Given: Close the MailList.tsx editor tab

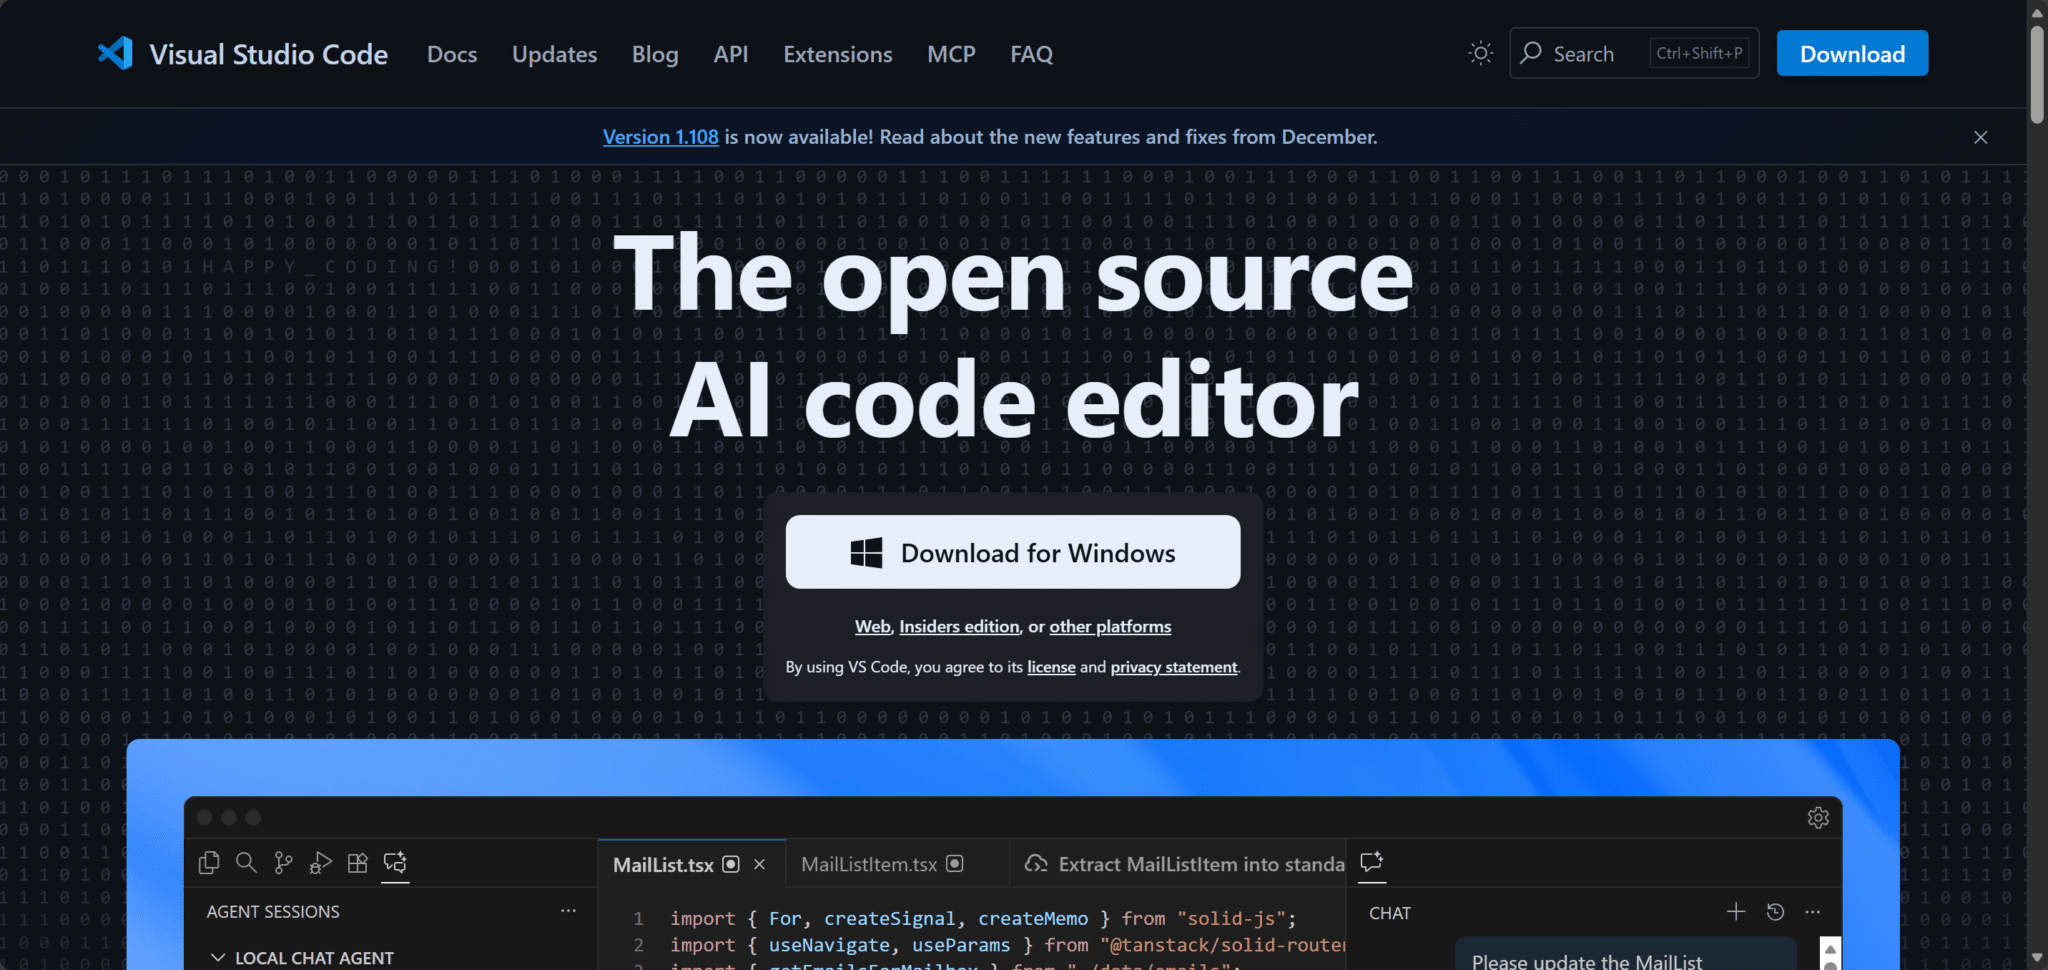Looking at the screenshot, I should [760, 864].
